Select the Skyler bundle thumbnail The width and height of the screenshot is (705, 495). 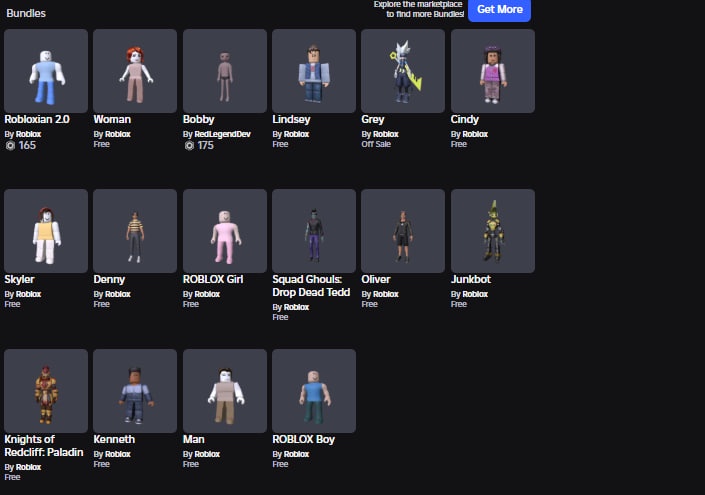[x=46, y=231]
